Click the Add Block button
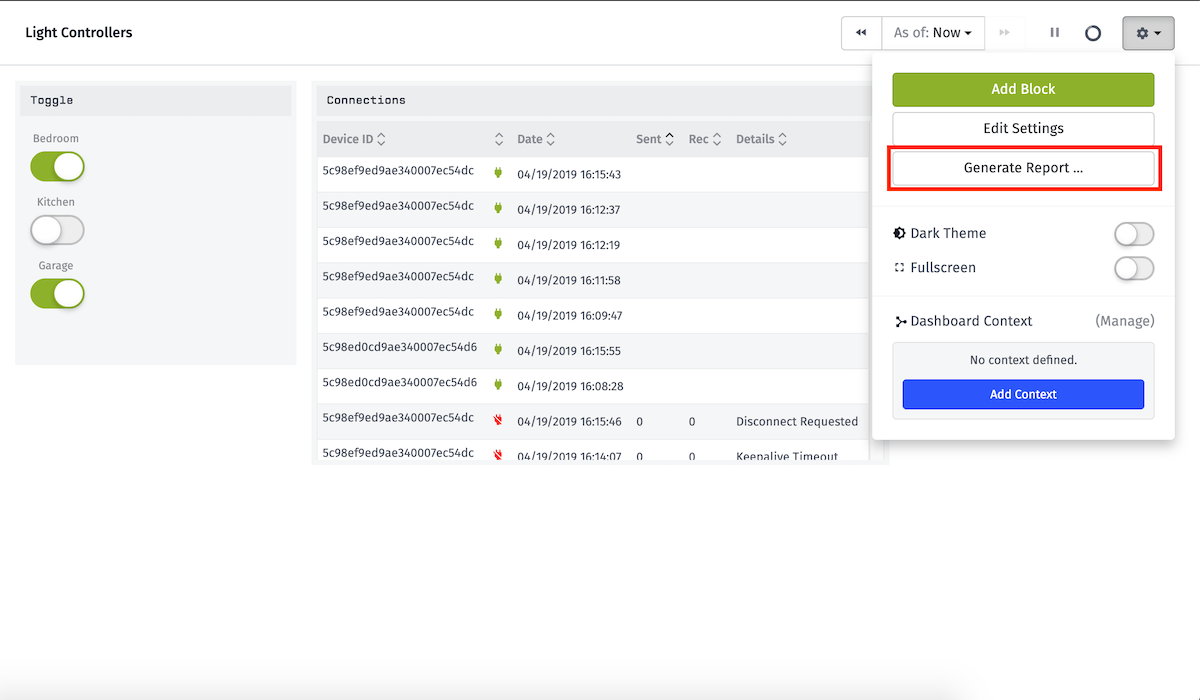Image resolution: width=1200 pixels, height=700 pixels. click(1023, 89)
